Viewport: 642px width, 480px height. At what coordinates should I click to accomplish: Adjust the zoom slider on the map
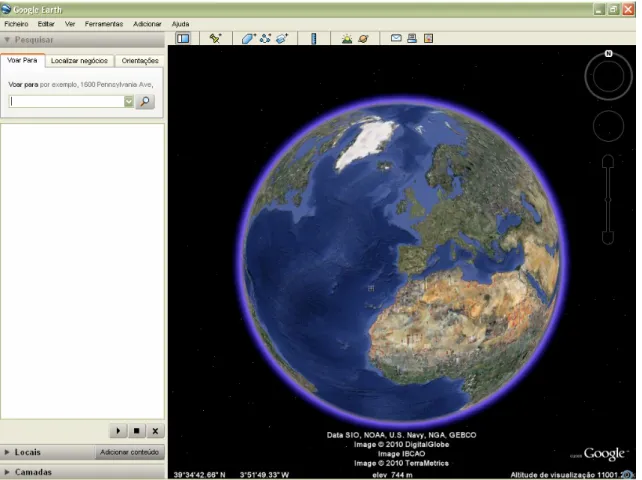[x=608, y=200]
